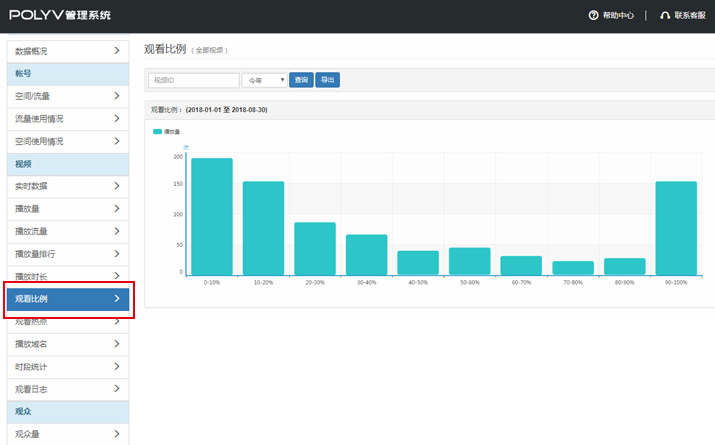This screenshot has width=715, height=445.
Task: Open the 今年 time range dropdown
Action: (x=264, y=80)
